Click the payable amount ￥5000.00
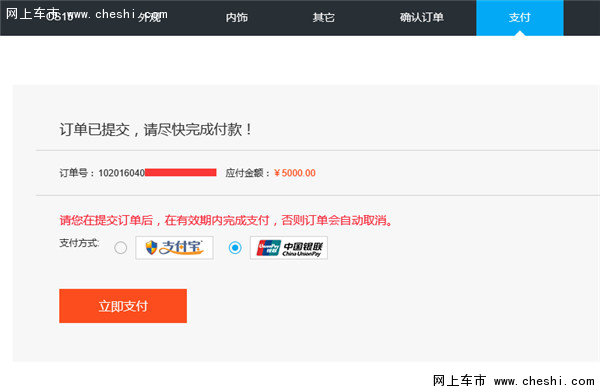Viewport: 600px width, 392px height. pos(295,173)
